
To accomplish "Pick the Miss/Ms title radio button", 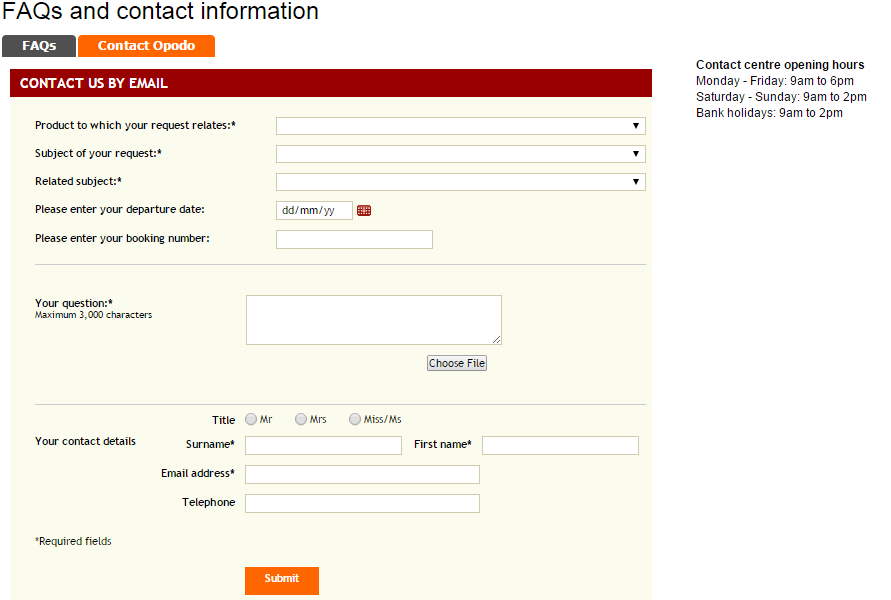I will [355, 420].
